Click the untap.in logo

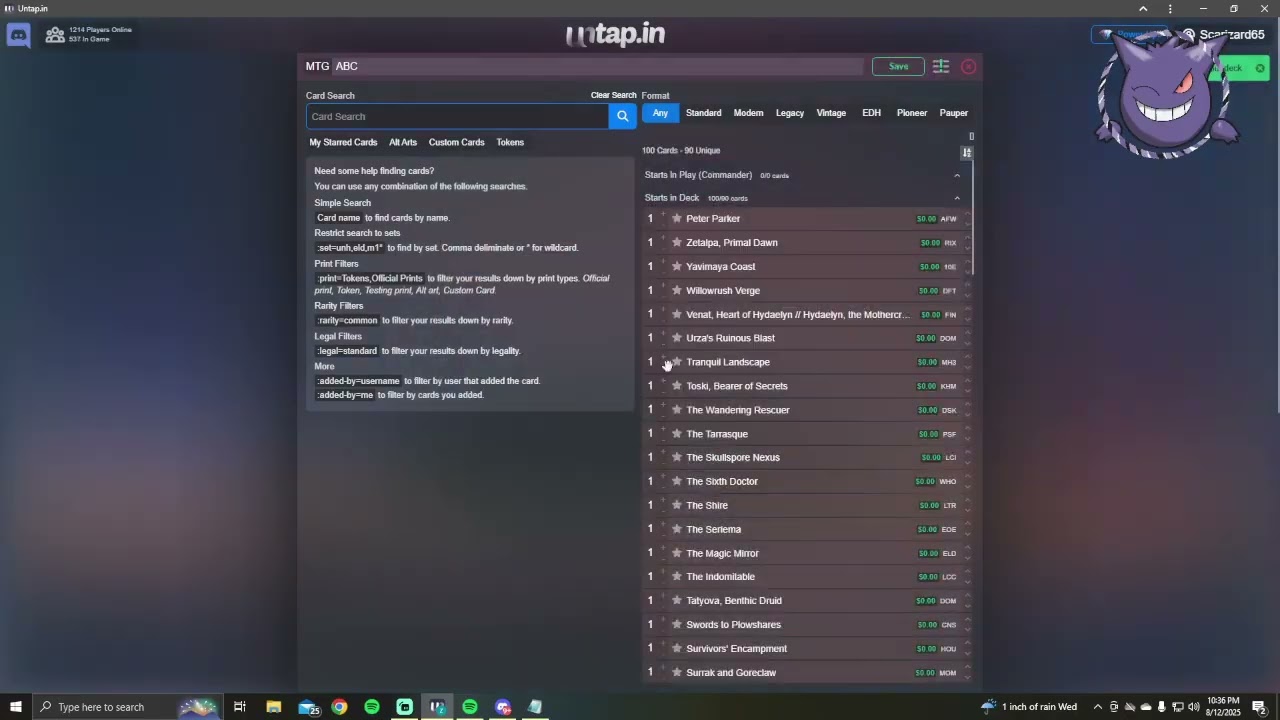point(615,35)
